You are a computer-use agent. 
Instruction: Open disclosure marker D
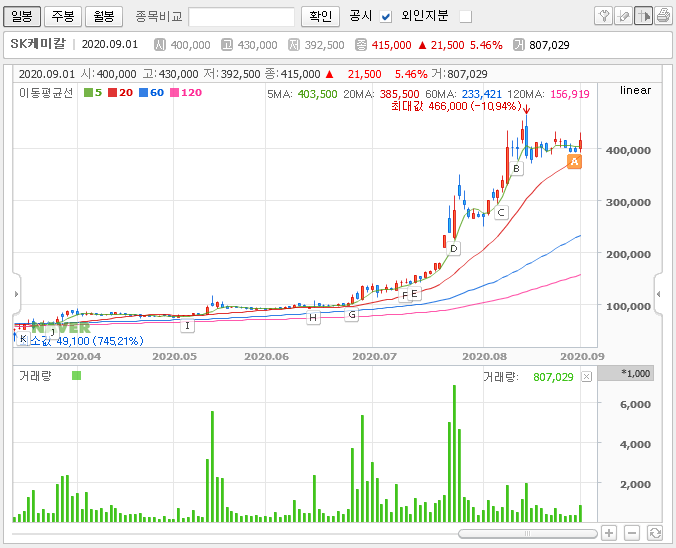453,248
